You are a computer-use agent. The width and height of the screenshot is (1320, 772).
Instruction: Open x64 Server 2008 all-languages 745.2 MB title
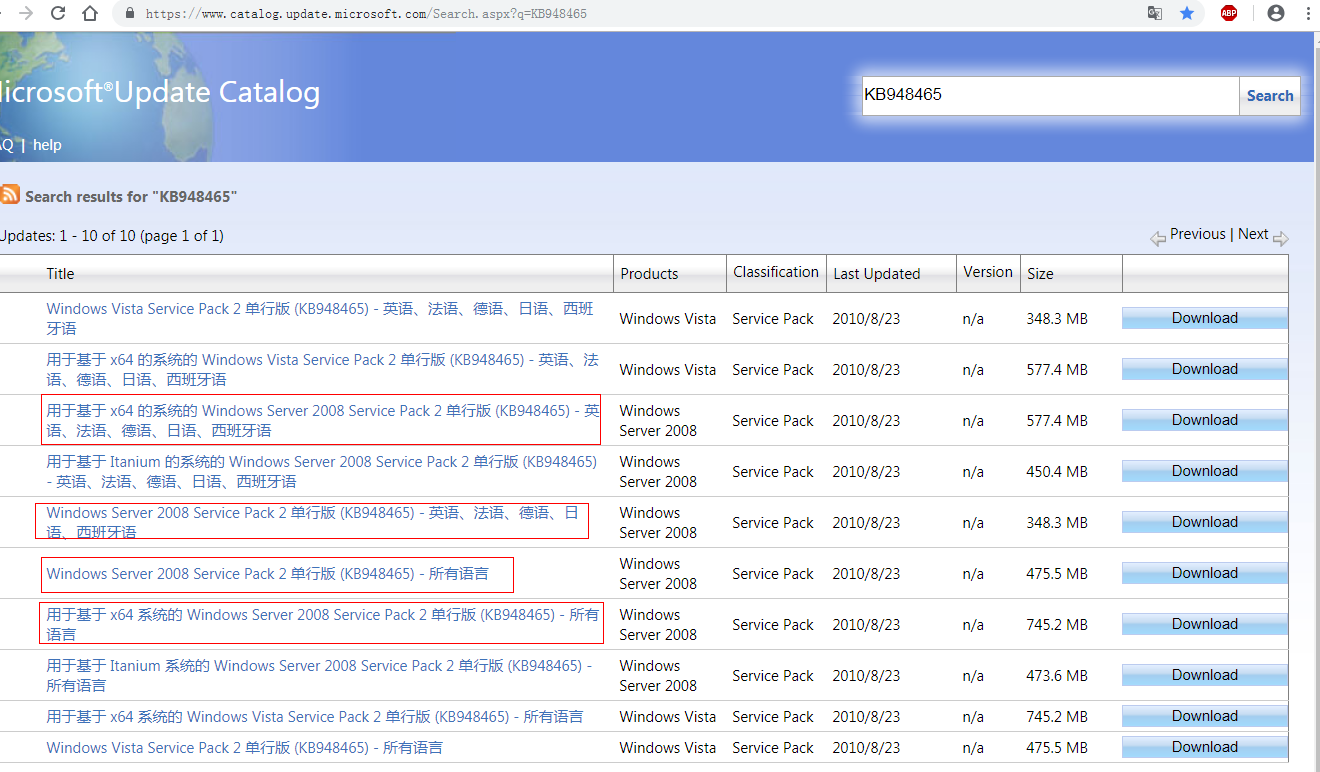point(323,624)
